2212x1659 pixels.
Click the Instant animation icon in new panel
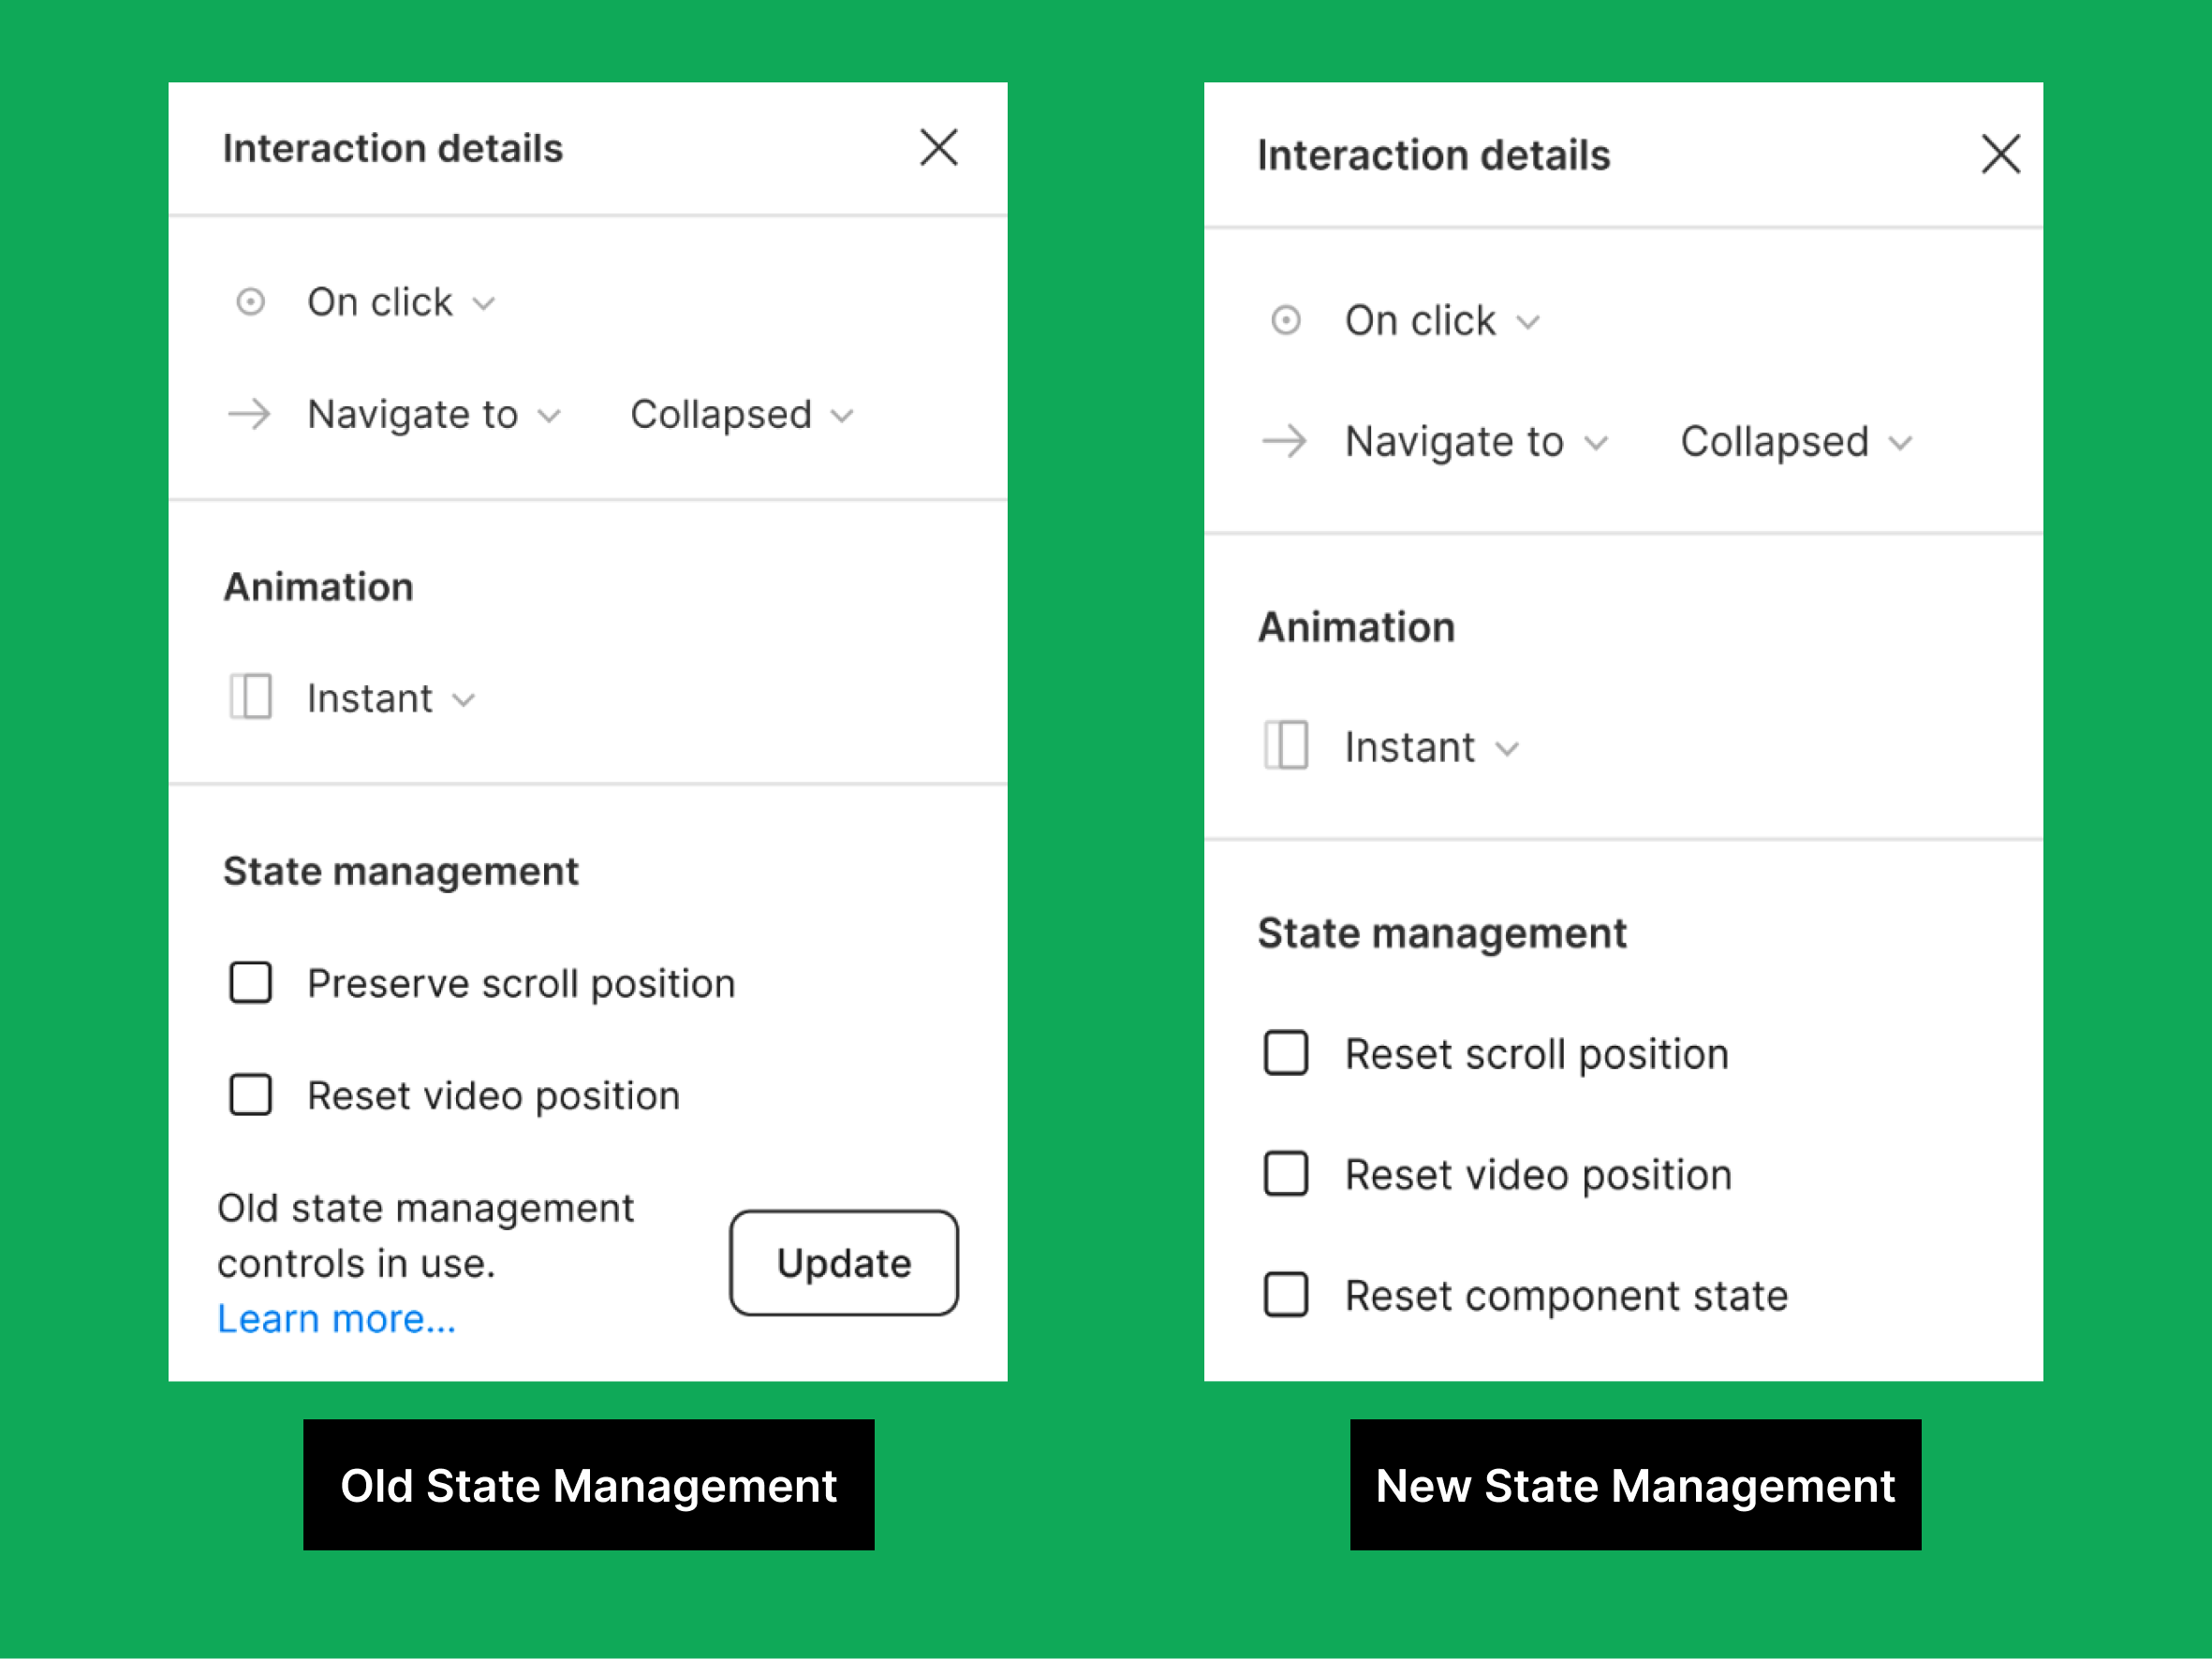[x=1287, y=746]
